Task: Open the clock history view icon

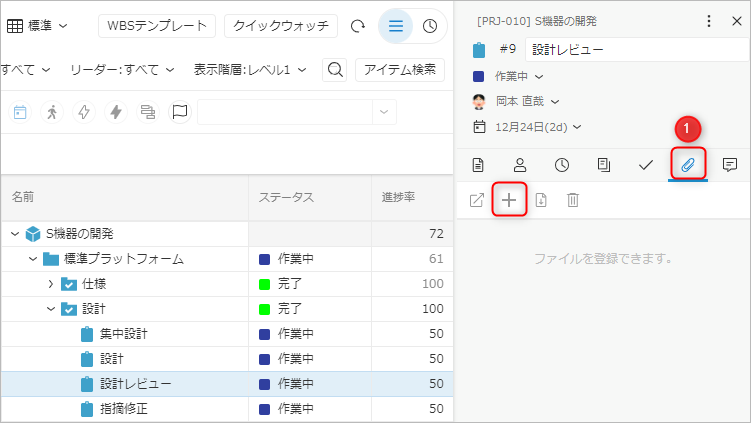Action: pos(430,26)
